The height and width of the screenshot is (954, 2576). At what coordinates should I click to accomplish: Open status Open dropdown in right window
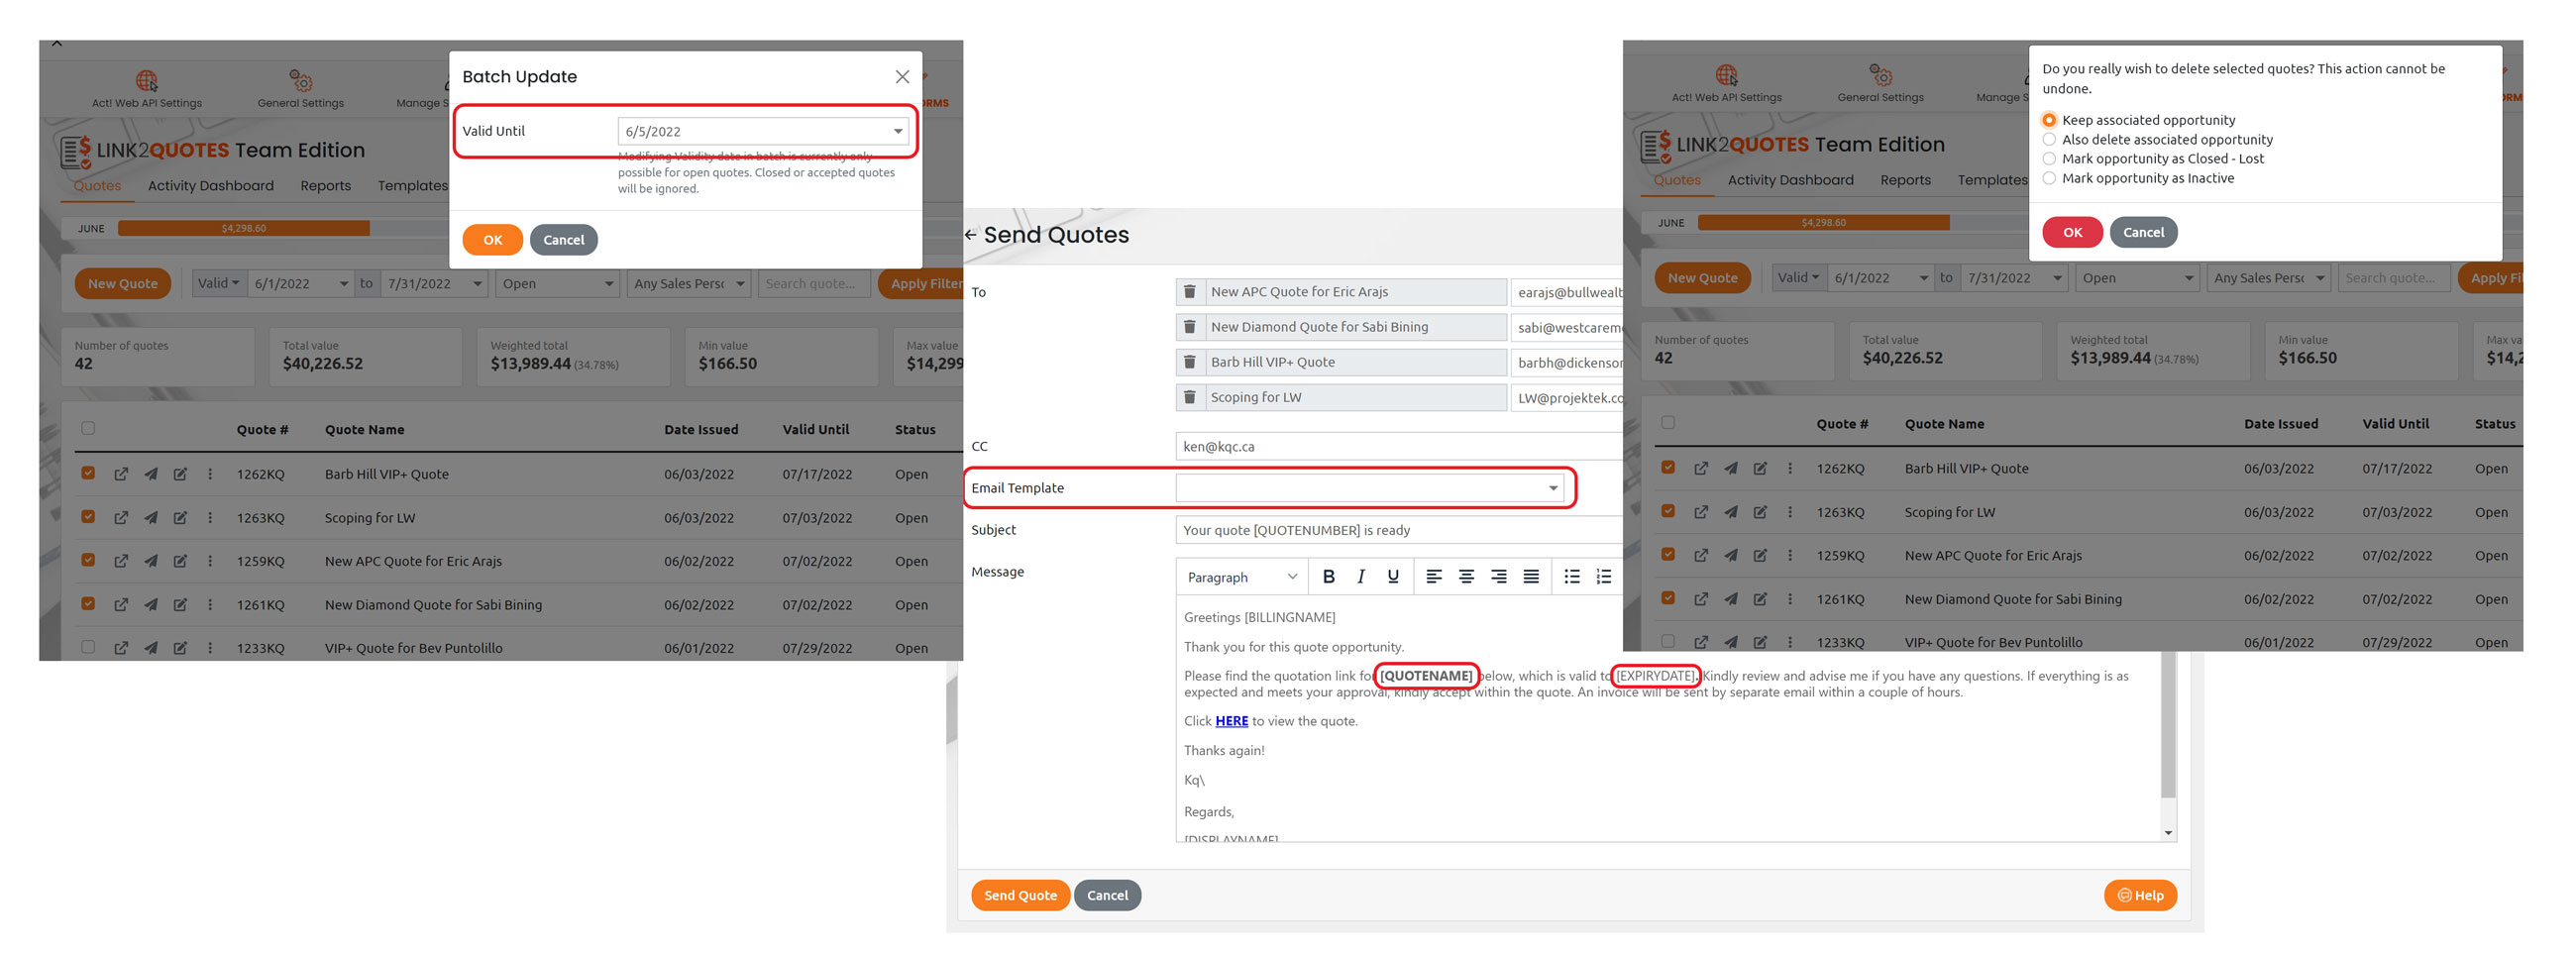click(2138, 278)
